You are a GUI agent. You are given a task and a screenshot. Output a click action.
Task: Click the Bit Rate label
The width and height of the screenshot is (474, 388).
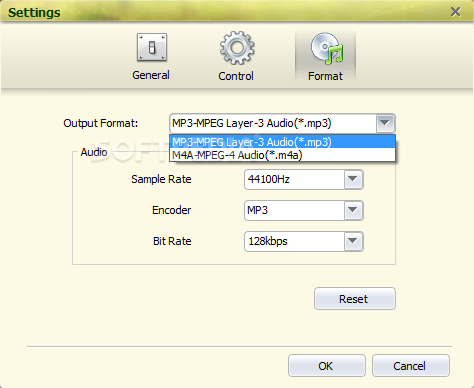(172, 241)
